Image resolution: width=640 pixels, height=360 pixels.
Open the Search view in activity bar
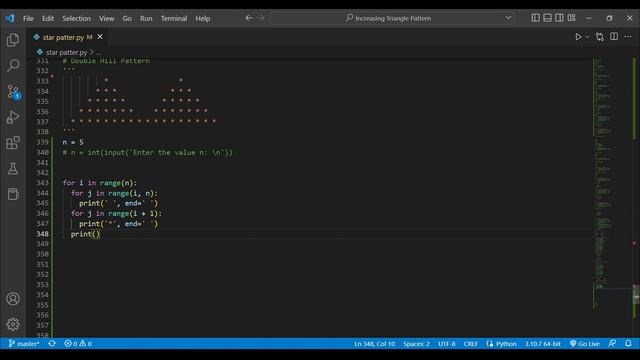pyautogui.click(x=13, y=65)
